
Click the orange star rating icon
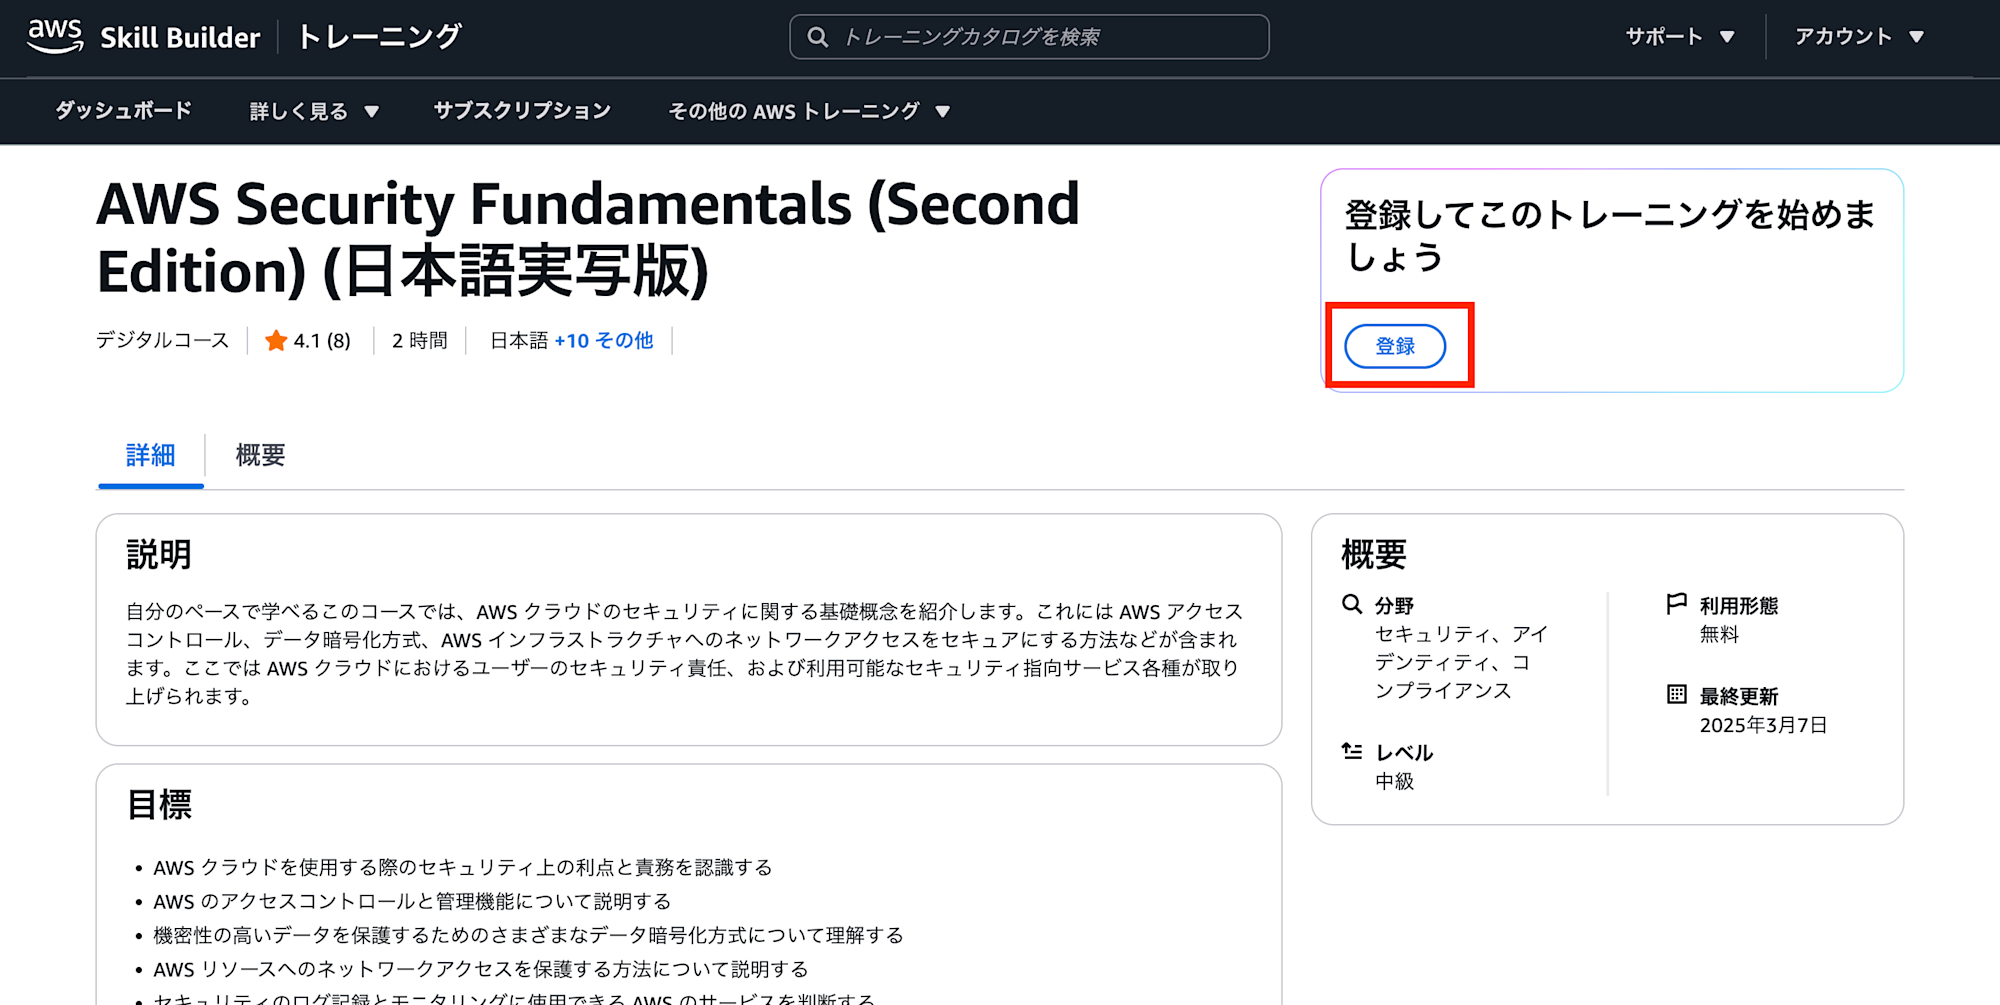(276, 341)
